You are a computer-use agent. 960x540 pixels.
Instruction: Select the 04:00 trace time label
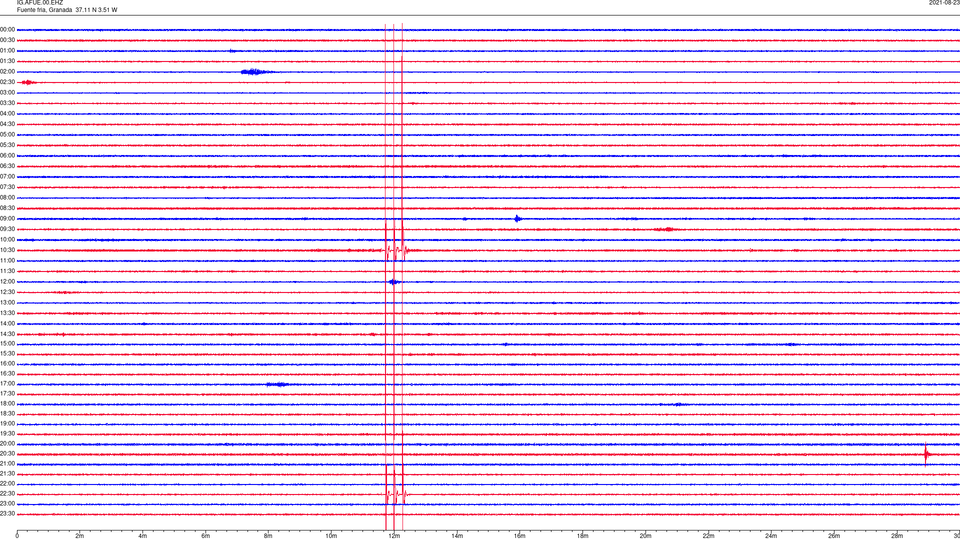pyautogui.click(x=8, y=114)
